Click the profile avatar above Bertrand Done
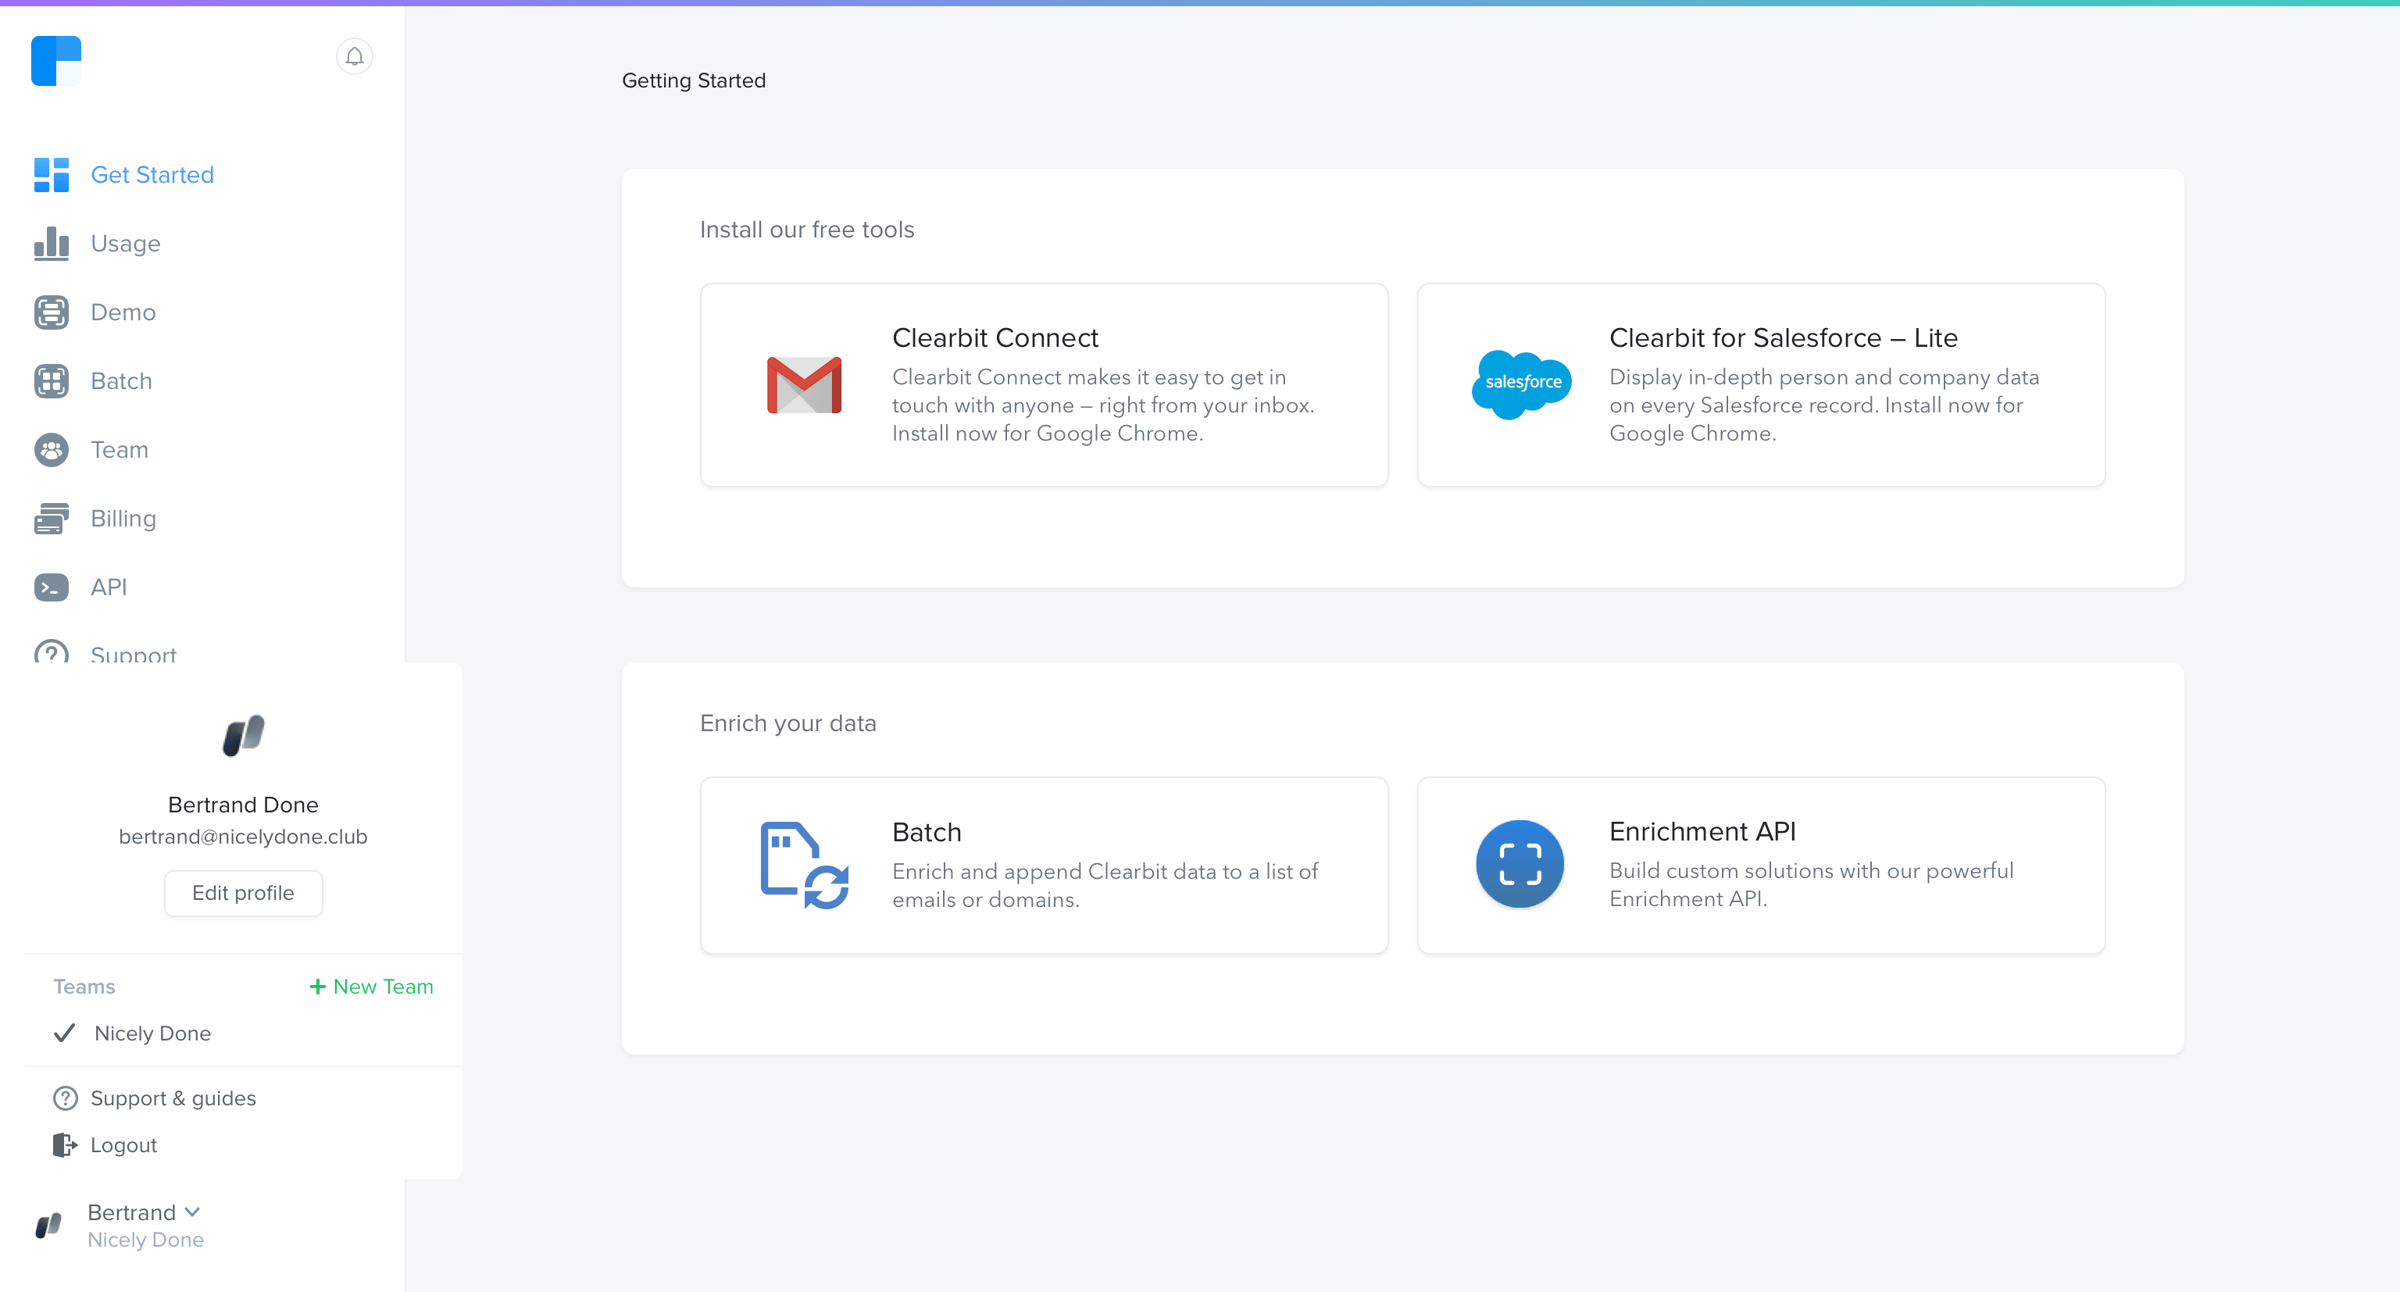 [243, 736]
